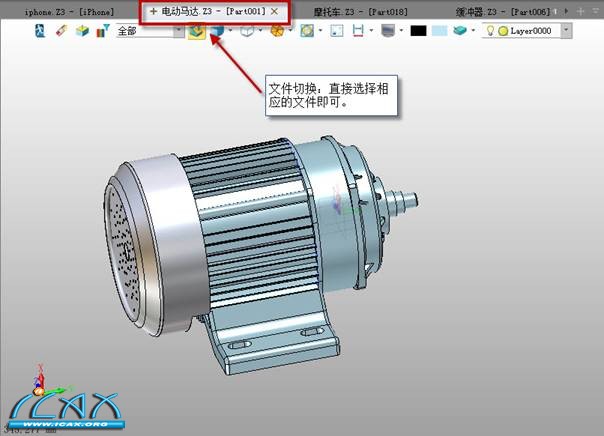Open the Layer0000 layer selector
The image size is (604, 436).
[527, 31]
